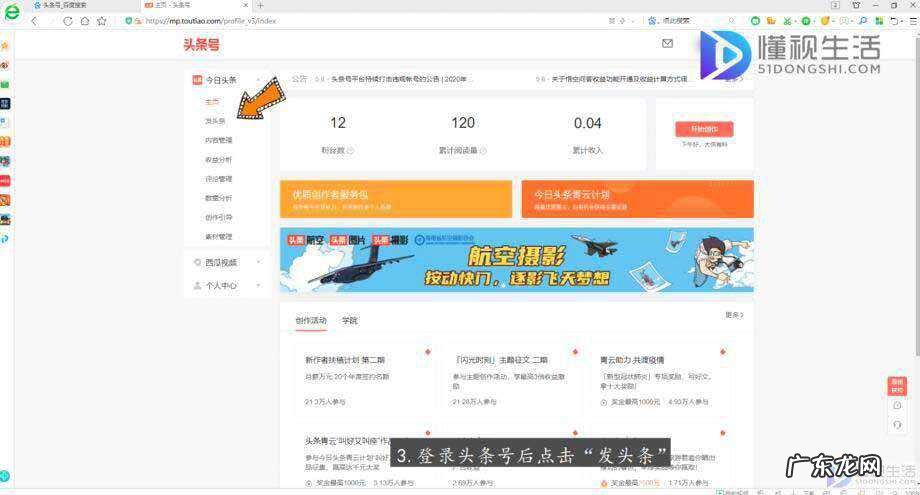Click the headset support icon at right
The height and width of the screenshot is (495, 920).
tap(897, 425)
